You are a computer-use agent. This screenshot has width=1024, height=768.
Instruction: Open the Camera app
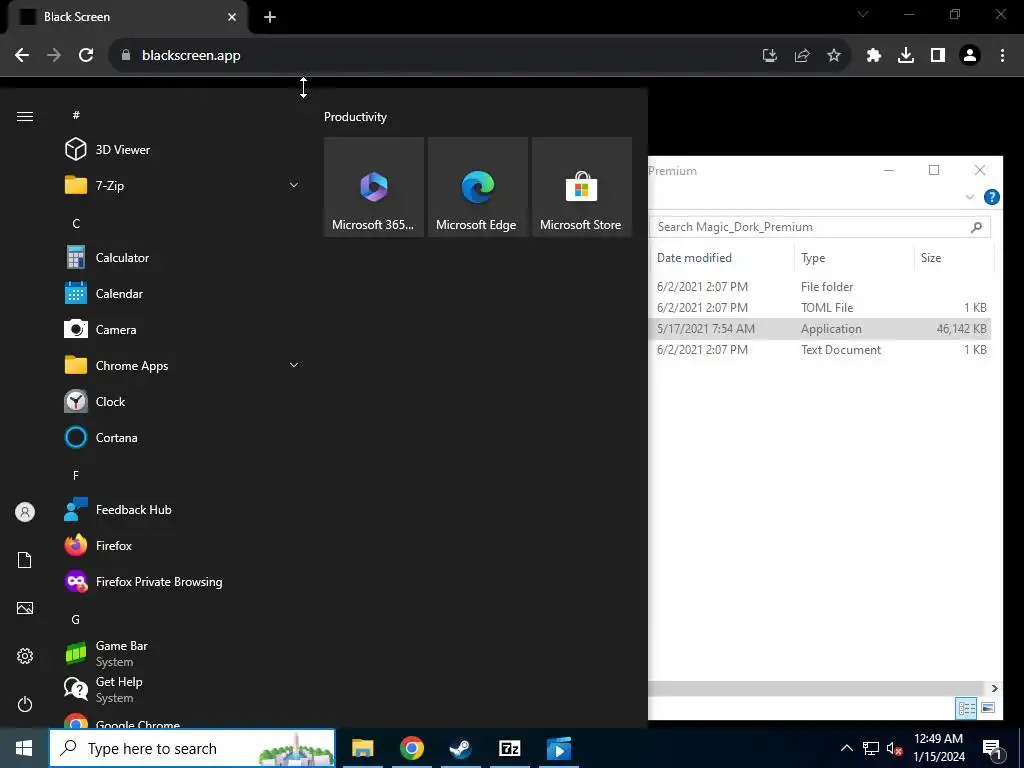click(183, 329)
